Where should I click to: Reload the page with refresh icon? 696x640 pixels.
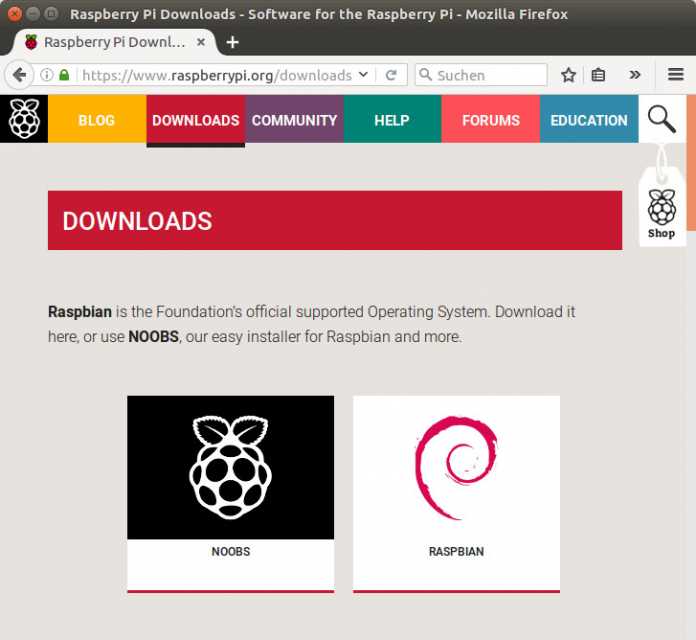point(391,75)
